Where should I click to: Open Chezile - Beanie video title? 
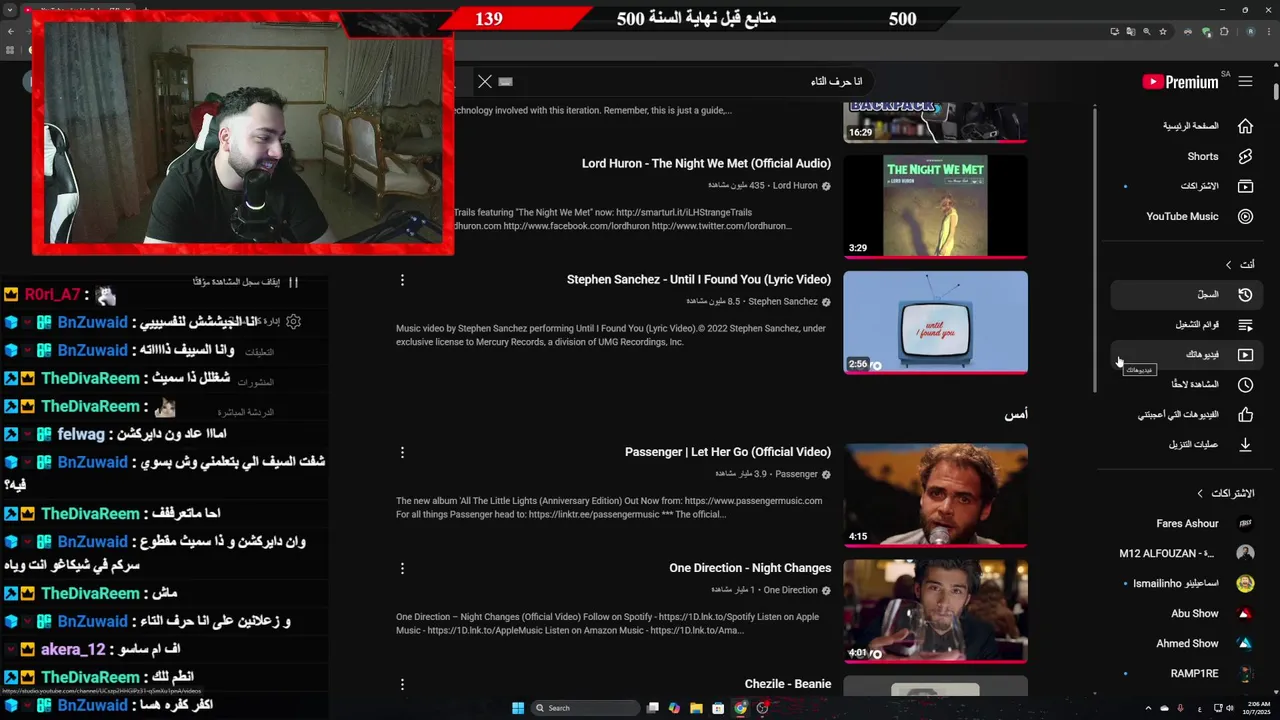(x=788, y=684)
